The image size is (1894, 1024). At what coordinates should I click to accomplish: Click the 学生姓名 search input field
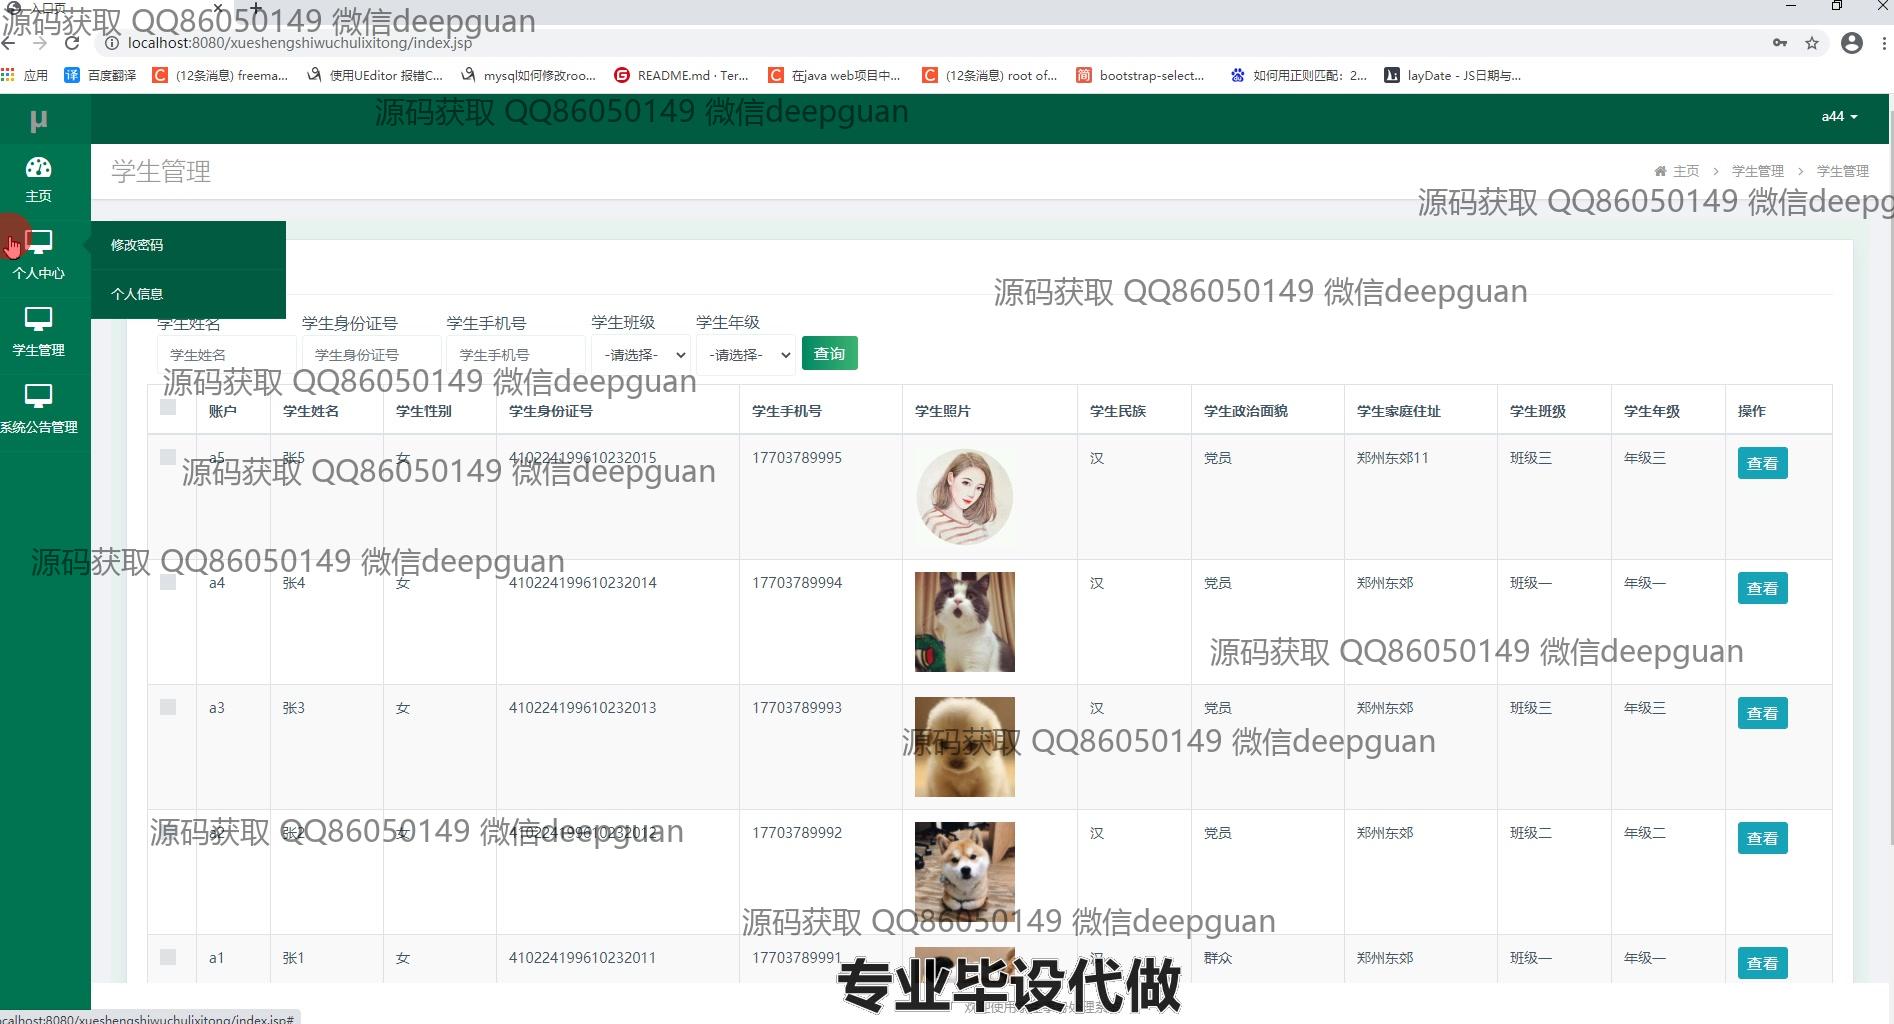pos(226,355)
